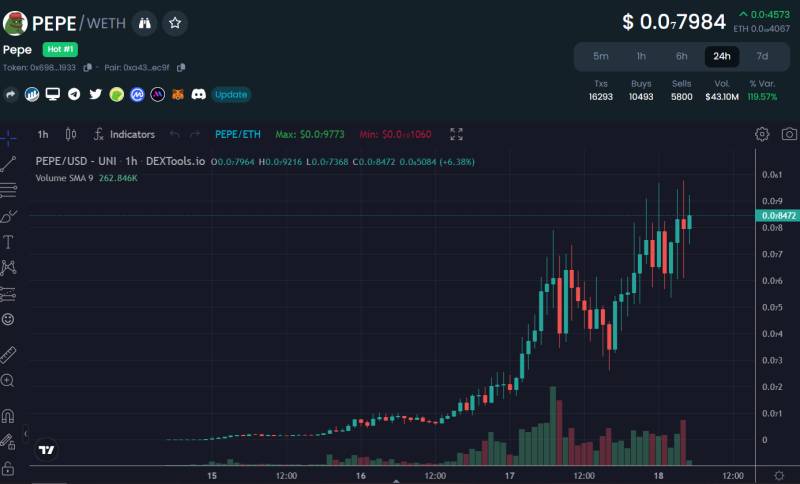Click the Volume SMA 9 legend

[86, 178]
